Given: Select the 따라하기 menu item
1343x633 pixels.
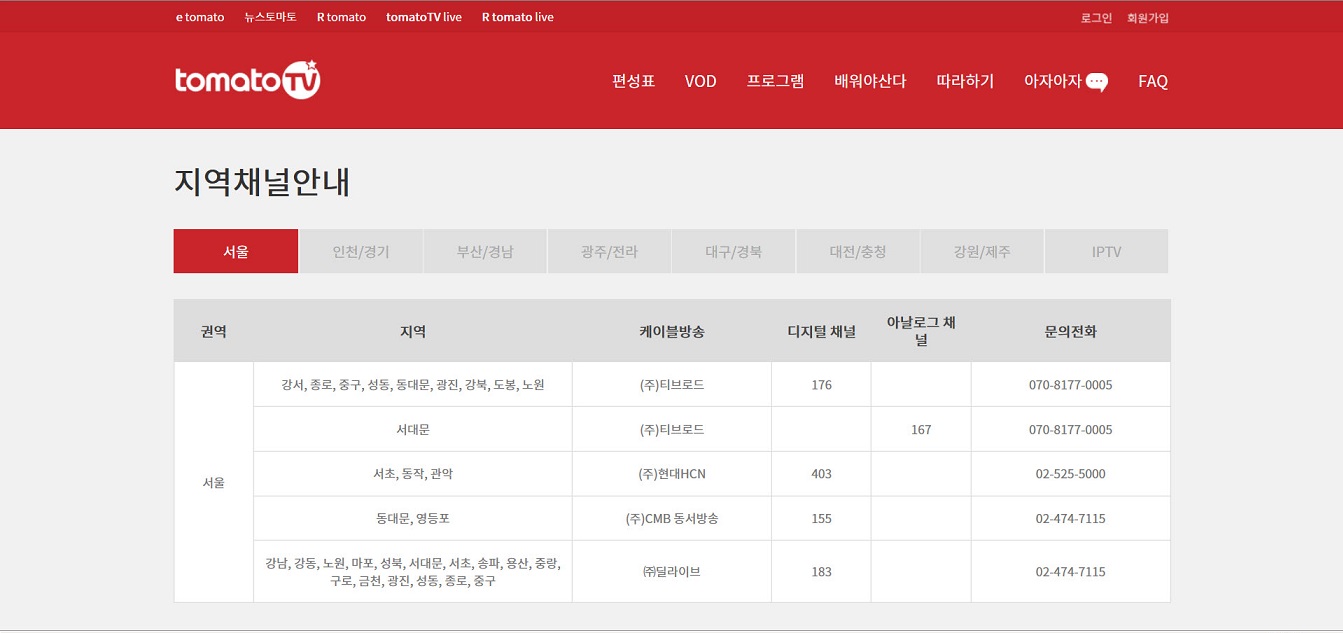Looking at the screenshot, I should pyautogui.click(x=965, y=81).
